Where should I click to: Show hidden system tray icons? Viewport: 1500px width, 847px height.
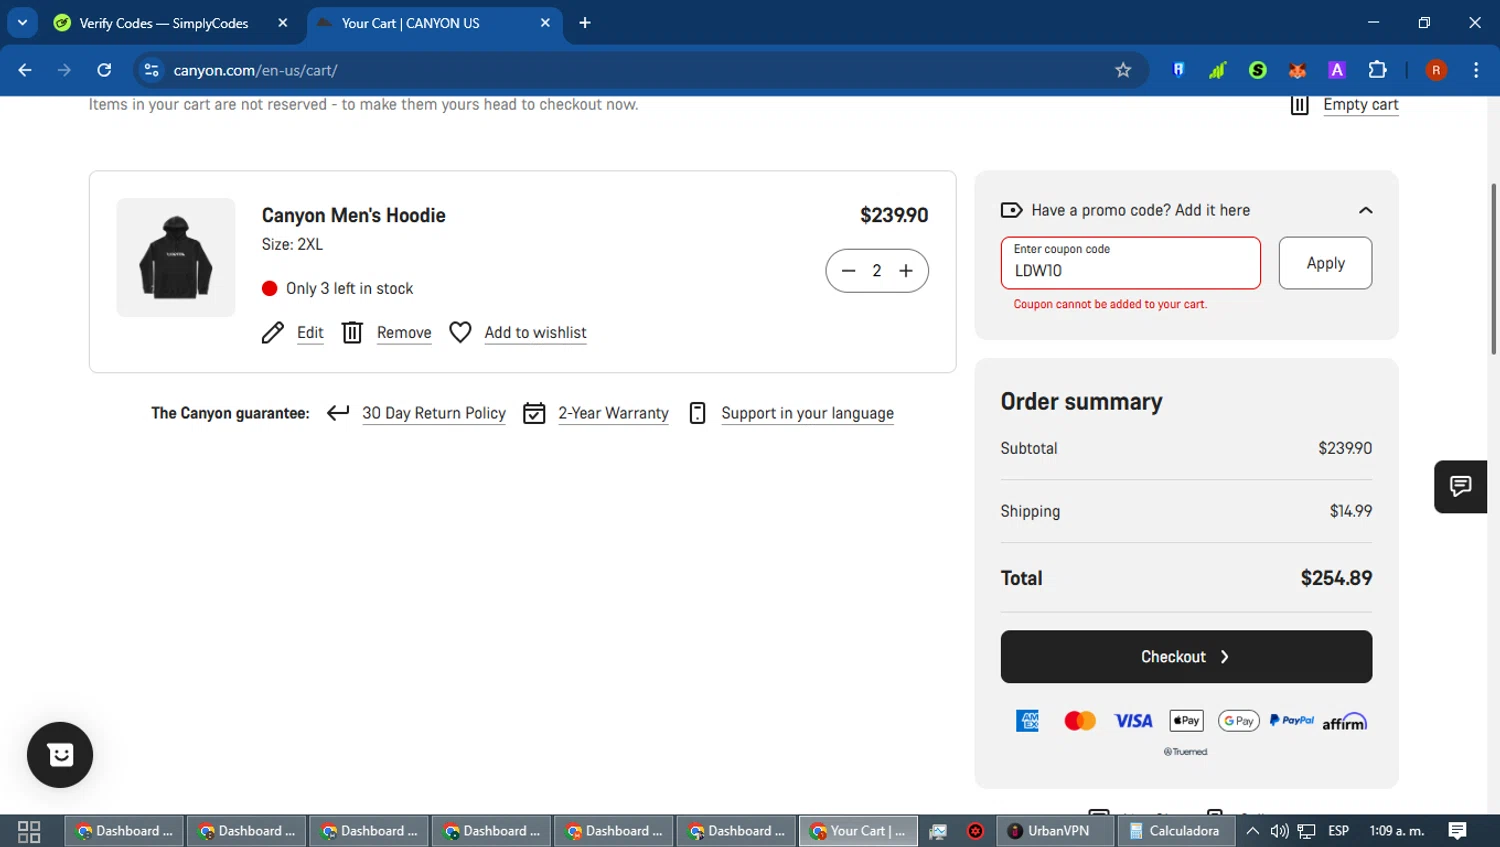[1252, 831]
